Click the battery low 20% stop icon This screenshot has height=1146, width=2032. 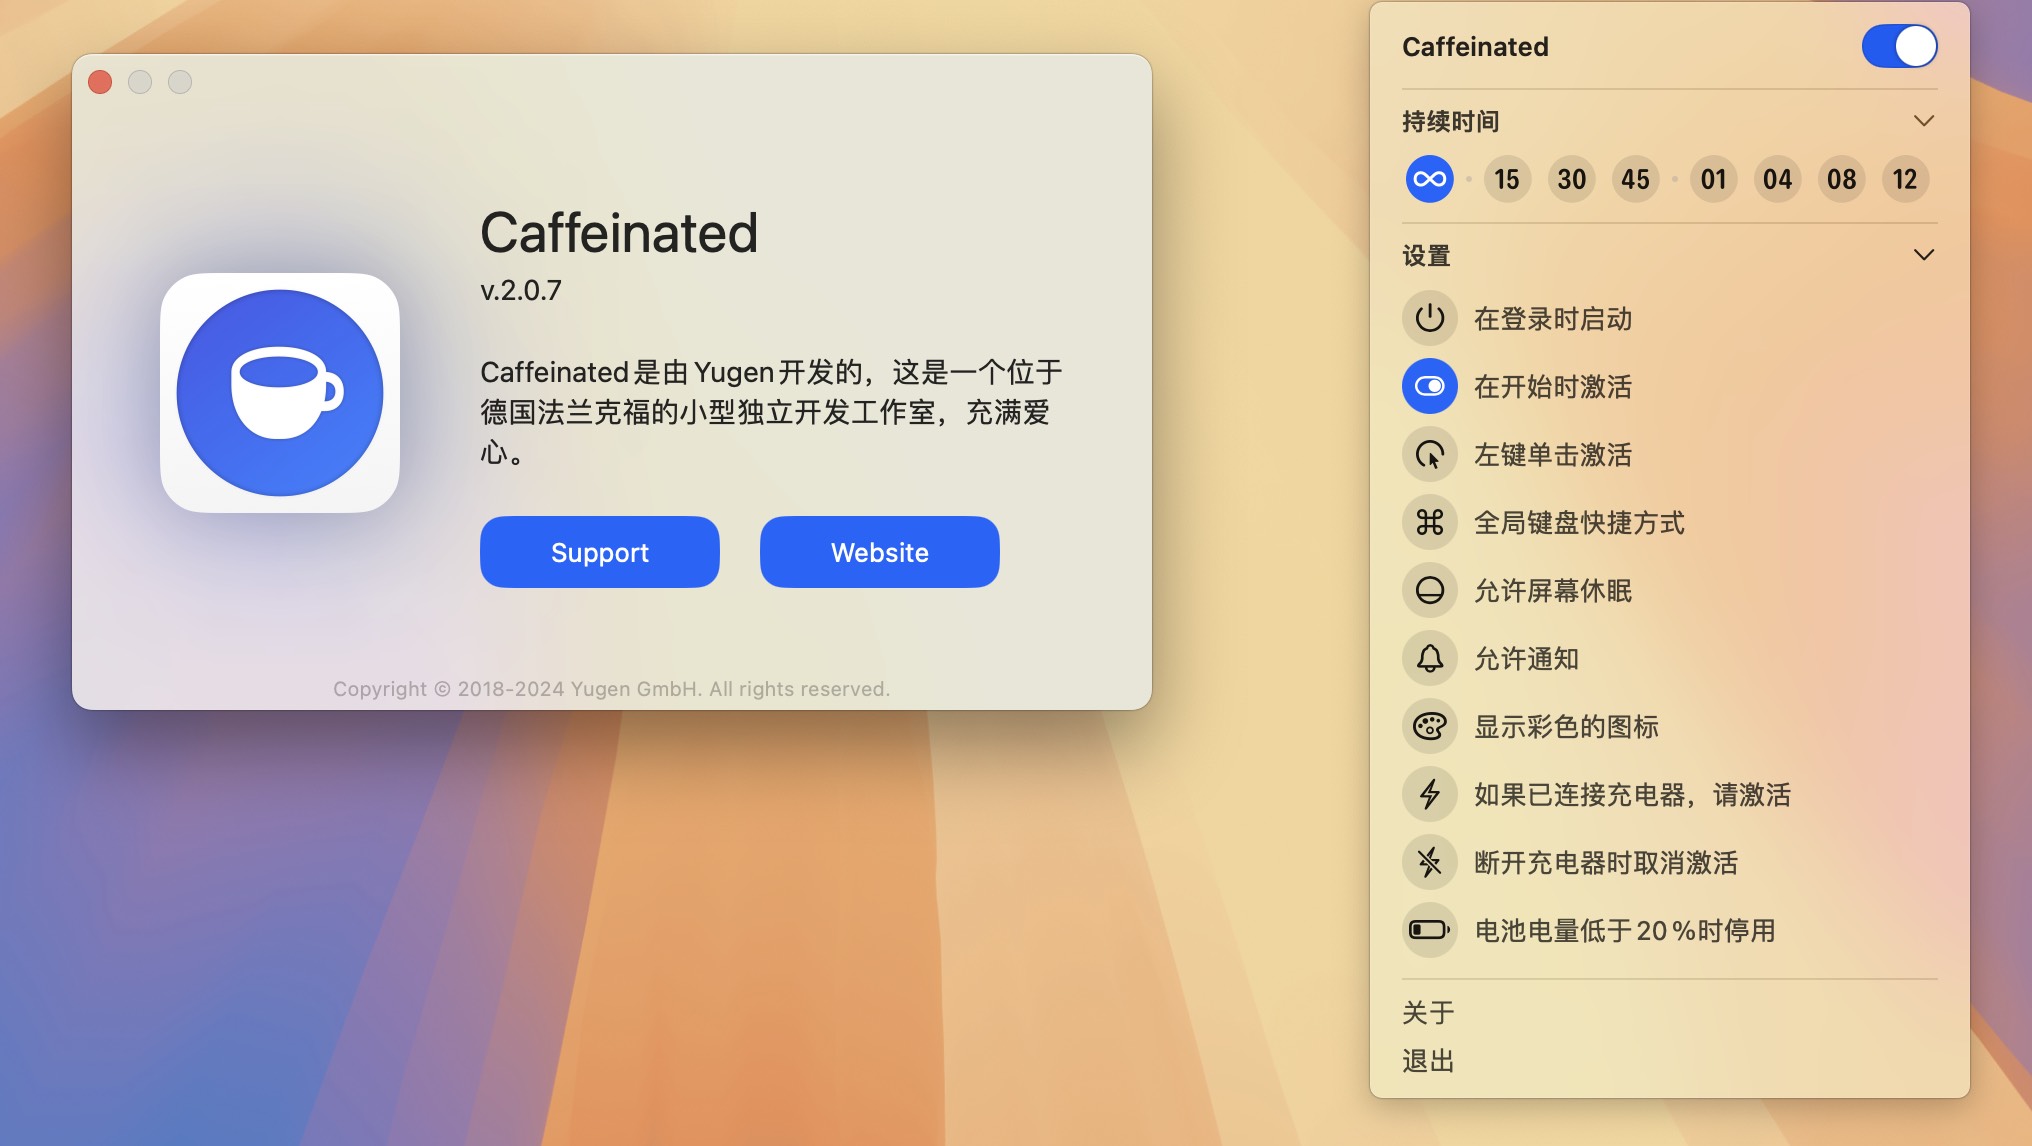coord(1432,930)
